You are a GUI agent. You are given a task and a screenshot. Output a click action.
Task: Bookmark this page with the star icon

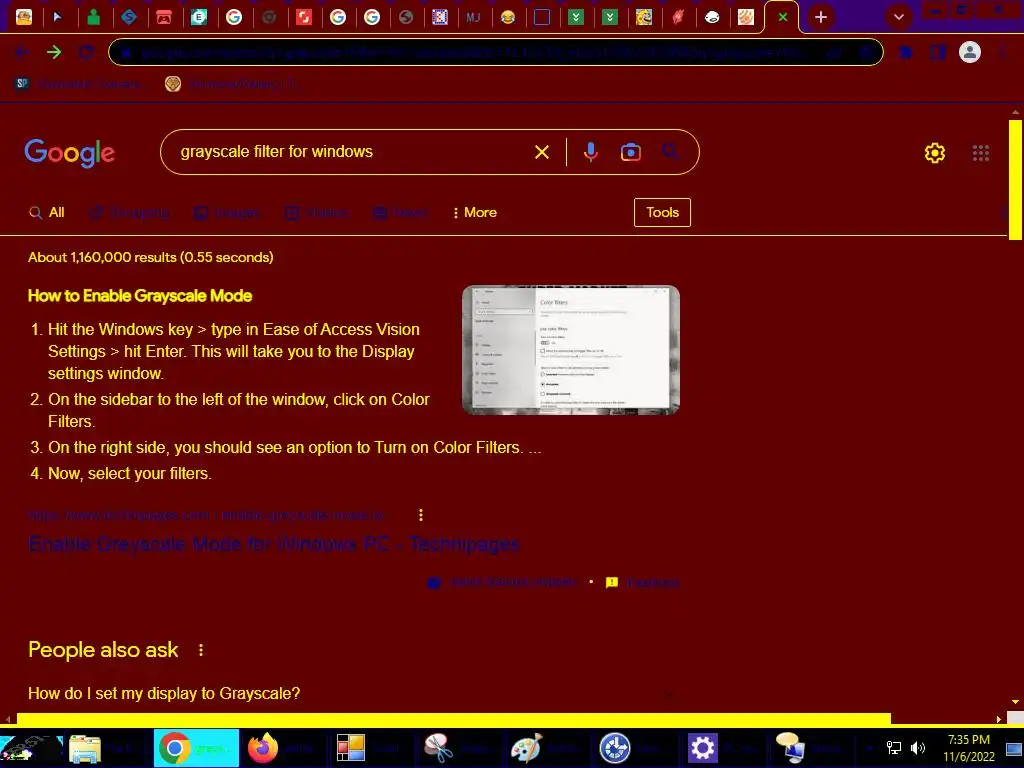pos(867,52)
